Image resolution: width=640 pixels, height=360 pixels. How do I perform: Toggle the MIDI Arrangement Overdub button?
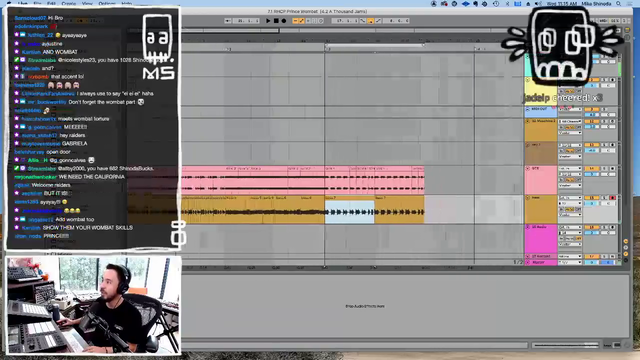tap(295, 21)
